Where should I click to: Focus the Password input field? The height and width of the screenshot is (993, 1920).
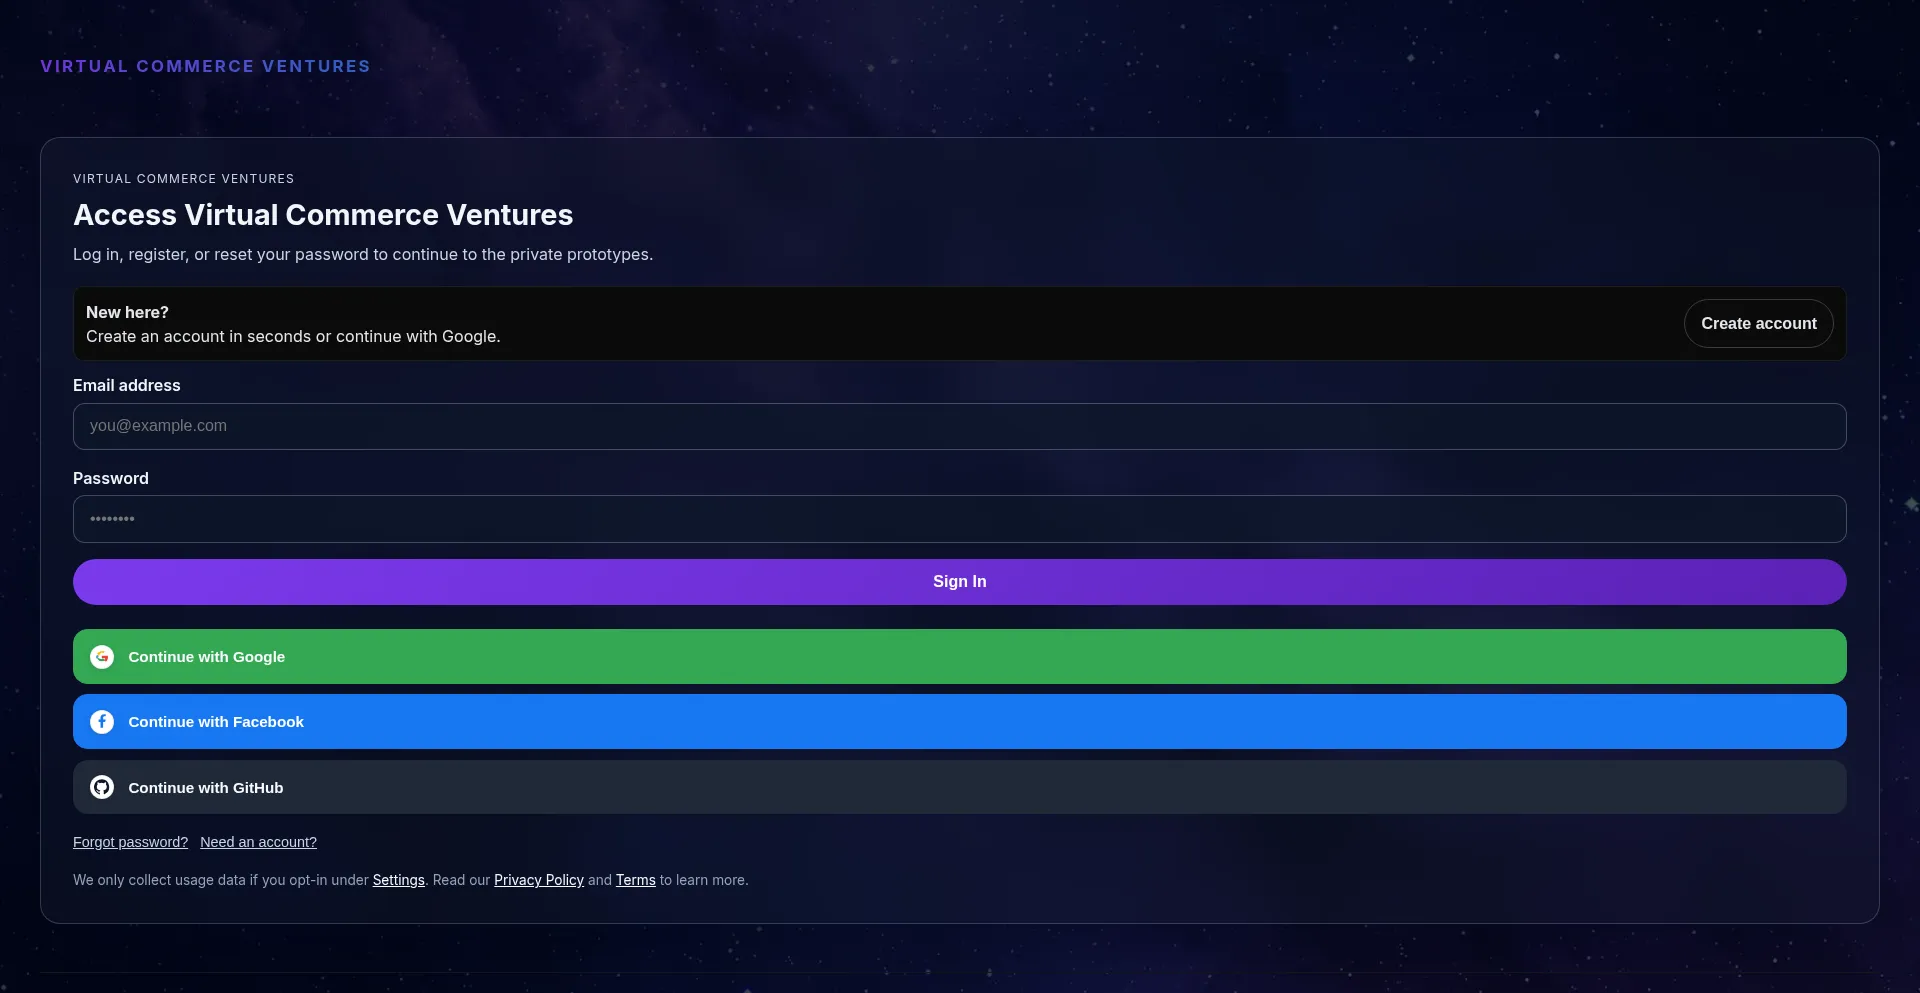point(959,519)
